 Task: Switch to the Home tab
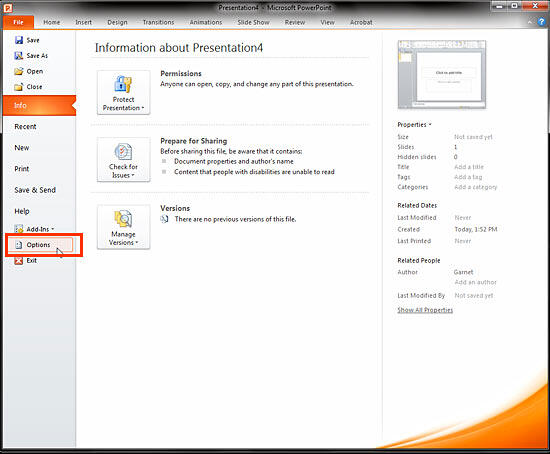tap(52, 22)
